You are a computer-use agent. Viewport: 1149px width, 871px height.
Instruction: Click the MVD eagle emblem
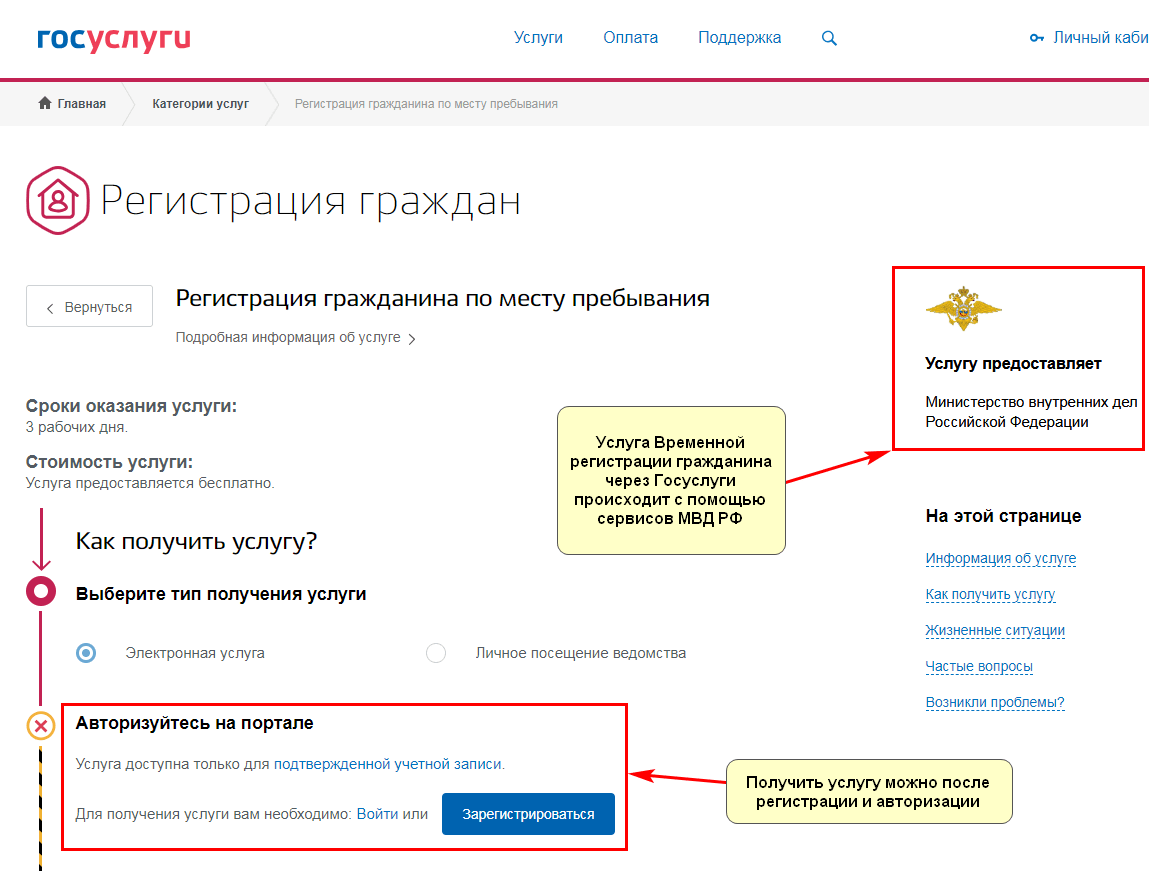point(963,308)
